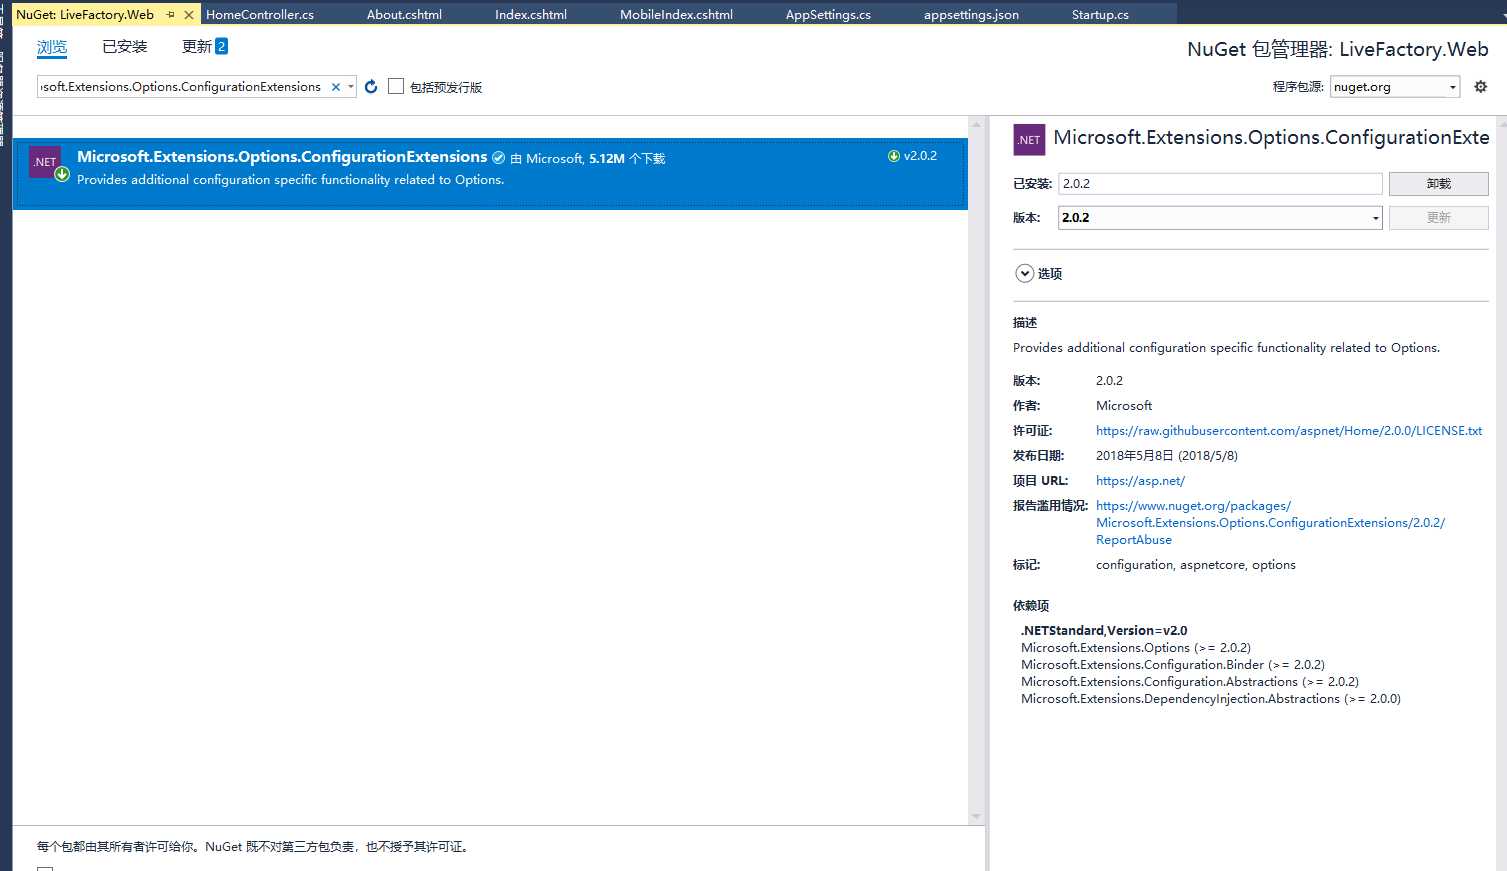Toggle checkbox below the license notice

(45, 868)
